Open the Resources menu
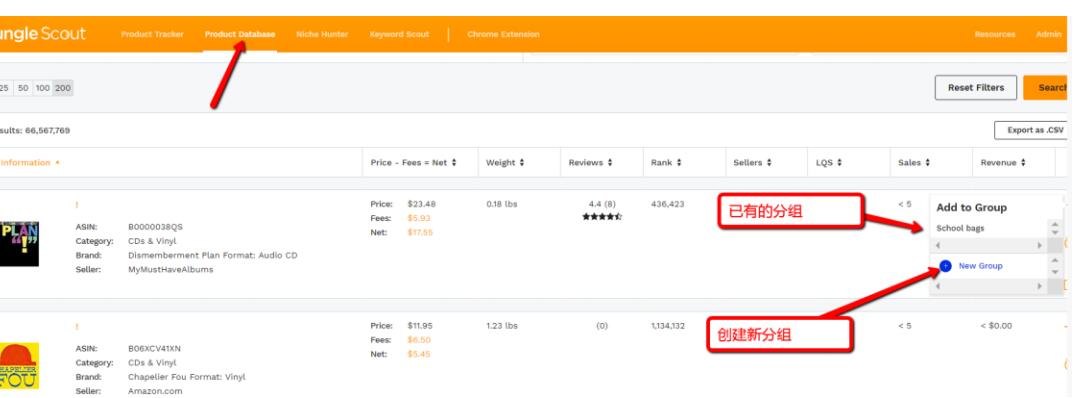1085x398 pixels. tap(995, 34)
